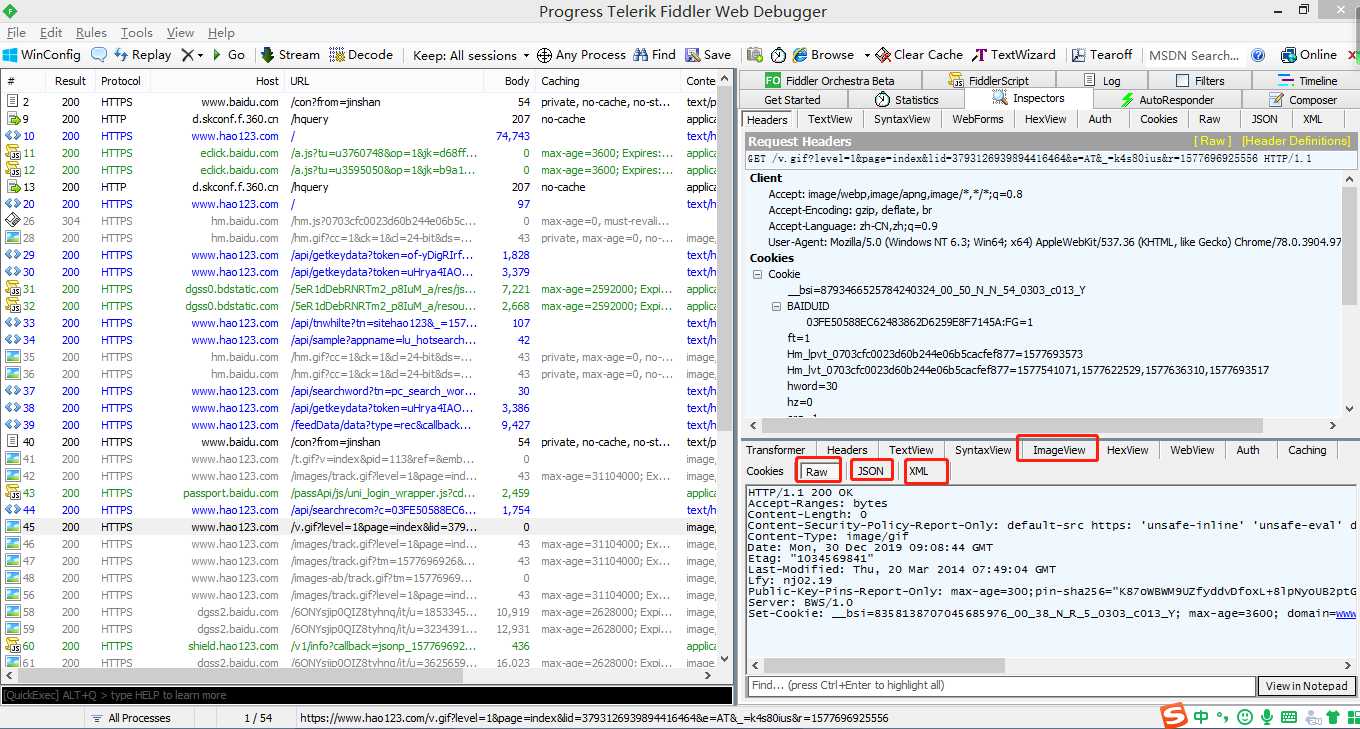Open the Get Started tab
The width and height of the screenshot is (1360, 729).
coord(792,100)
